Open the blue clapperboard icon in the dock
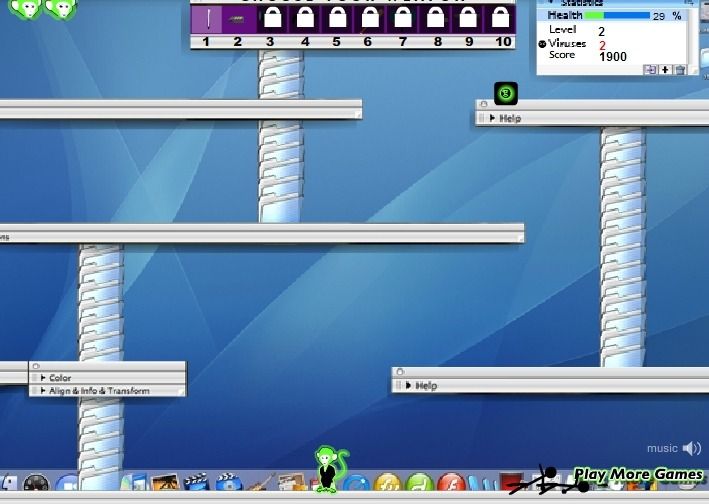Image resolution: width=709 pixels, height=504 pixels. (229, 482)
